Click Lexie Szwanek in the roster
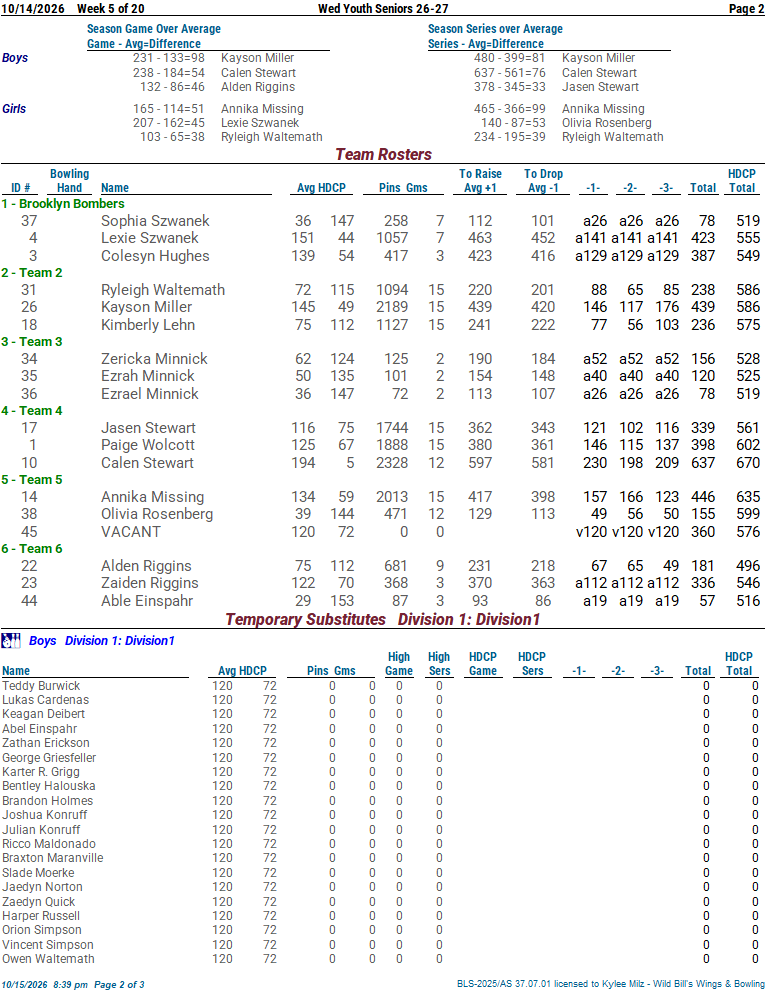Image resolution: width=768 pixels, height=991 pixels. click(x=150, y=238)
